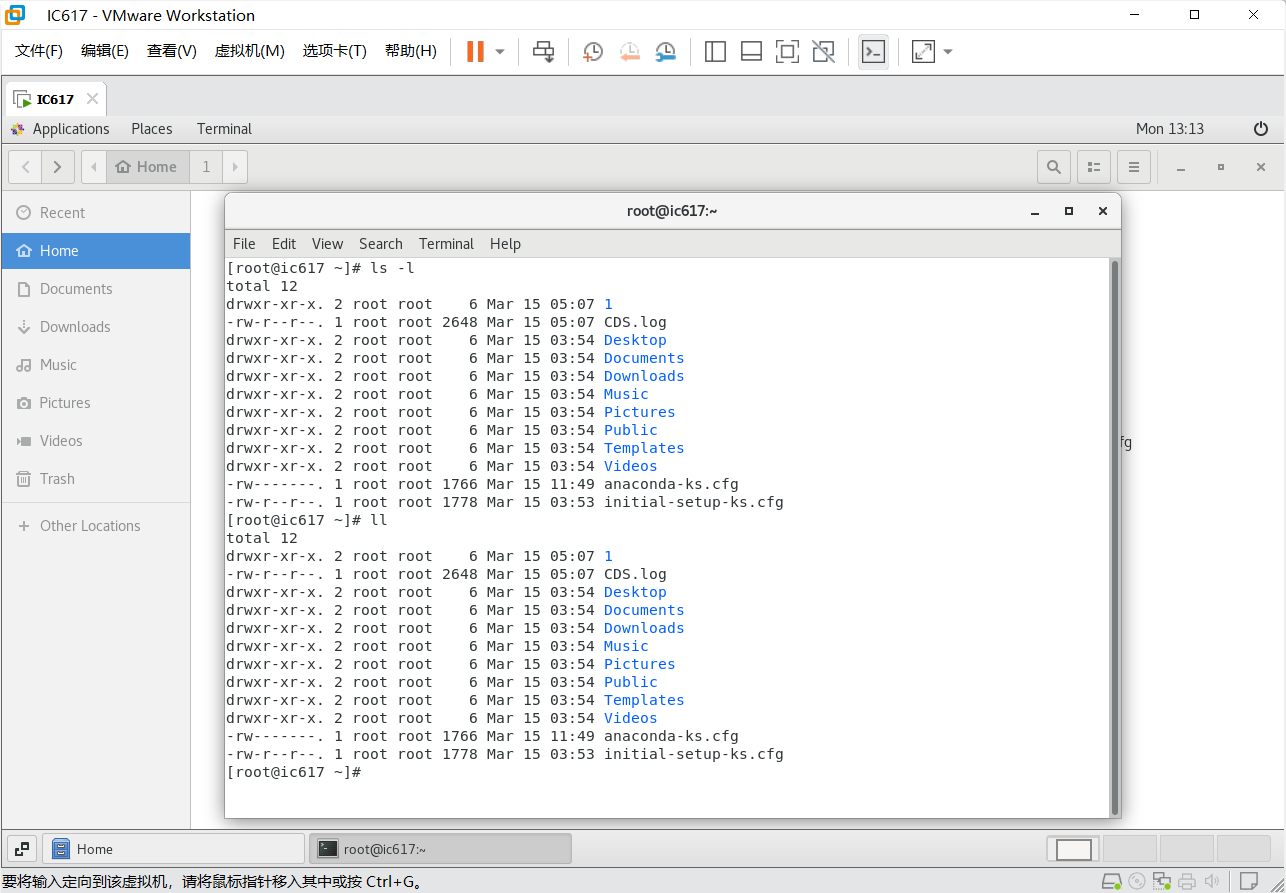Toggle list view in Files
1286x893 pixels.
click(1094, 167)
